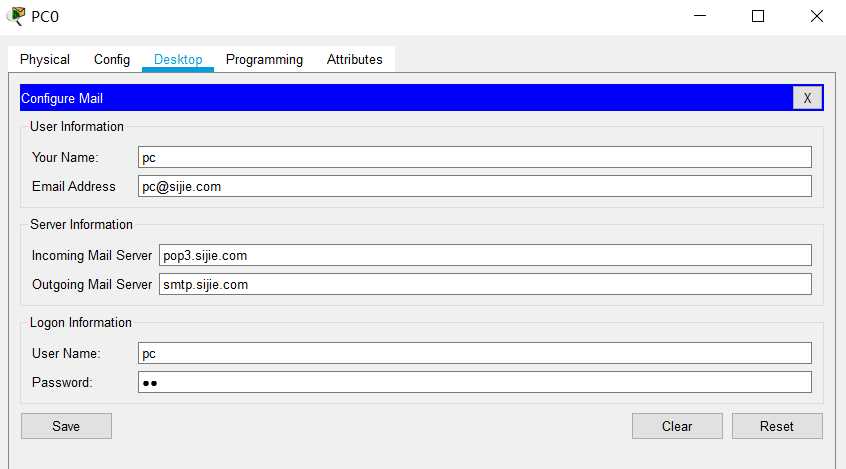
Task: Click the 'User Name:' label
Action: (x=66, y=354)
